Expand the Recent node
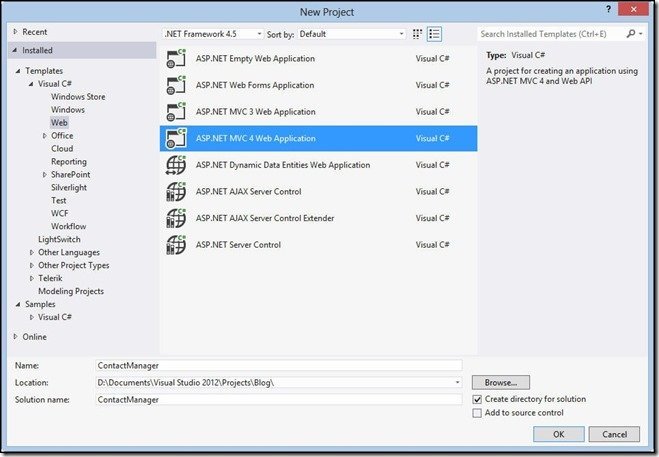This screenshot has height=457, width=659. (16, 32)
